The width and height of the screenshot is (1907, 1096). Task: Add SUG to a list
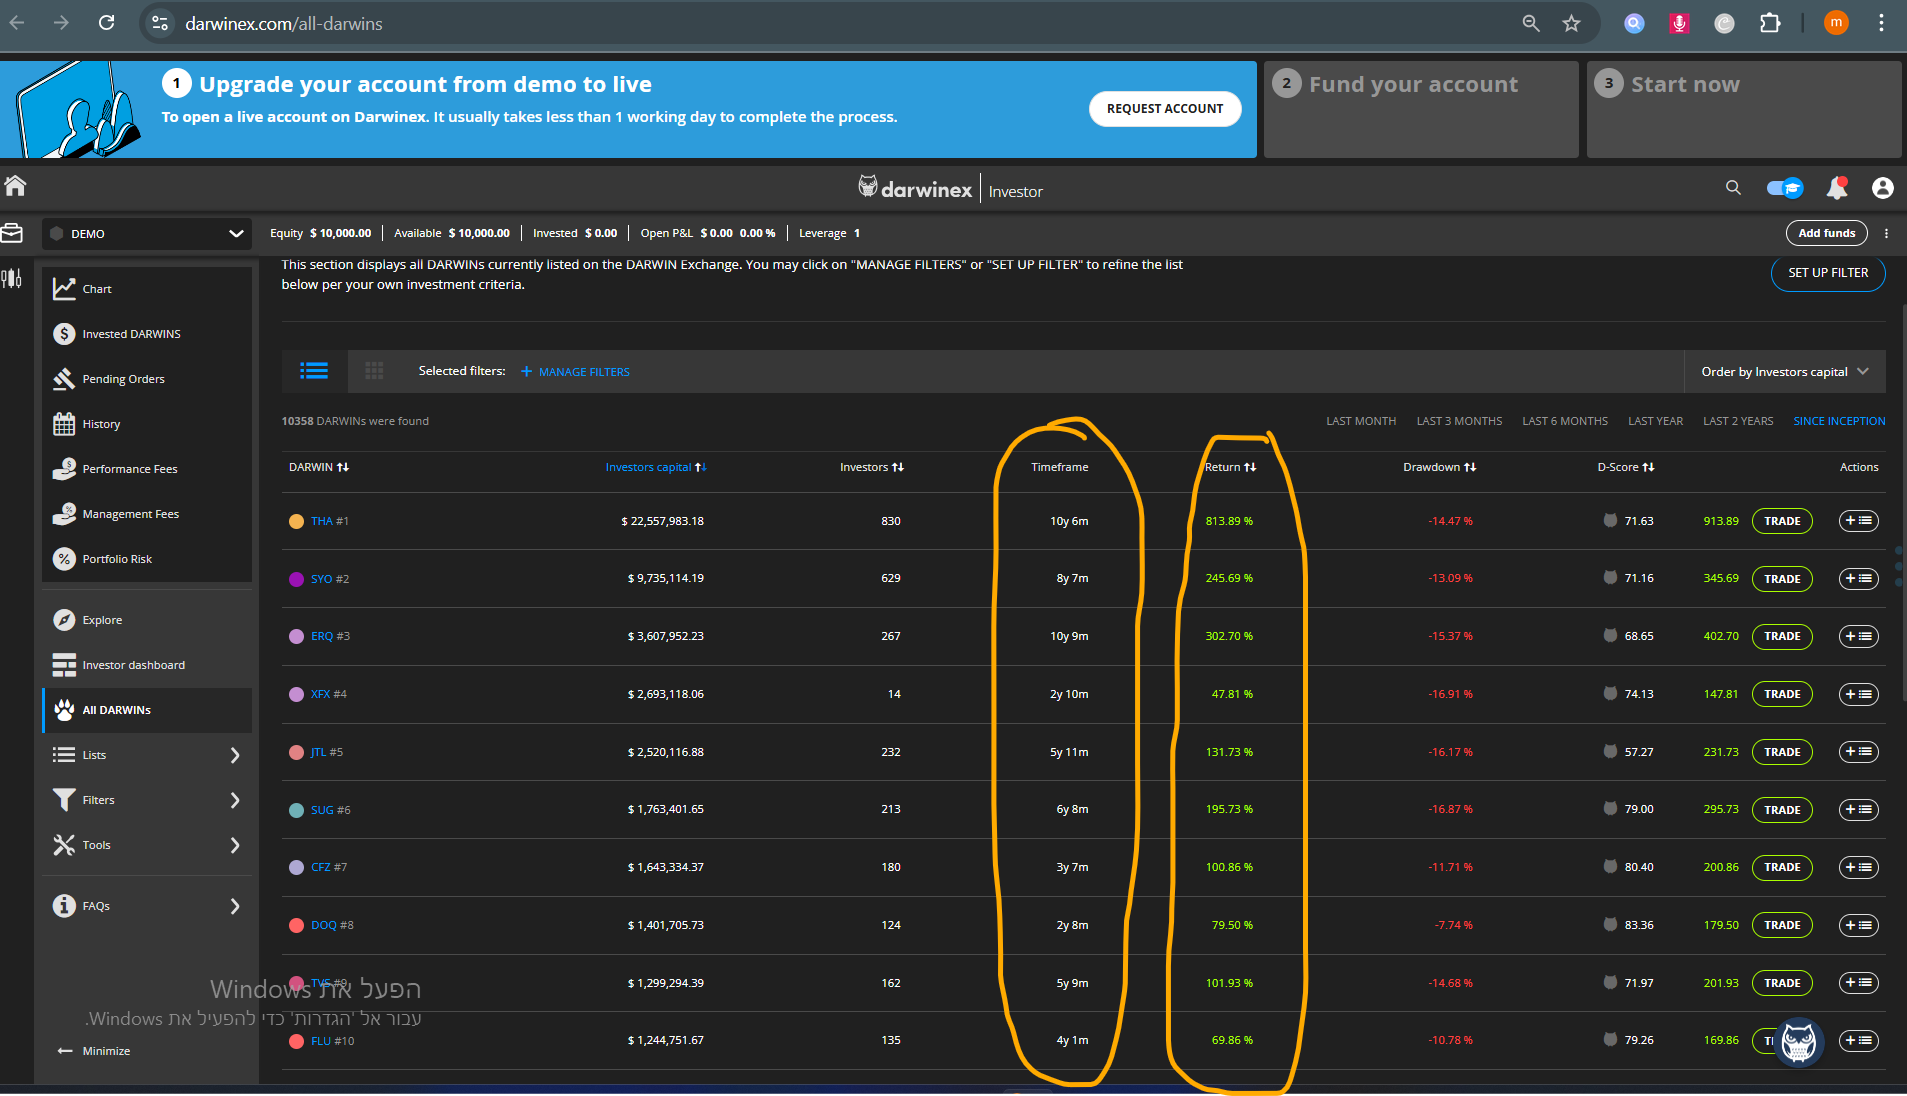pyautogui.click(x=1859, y=810)
